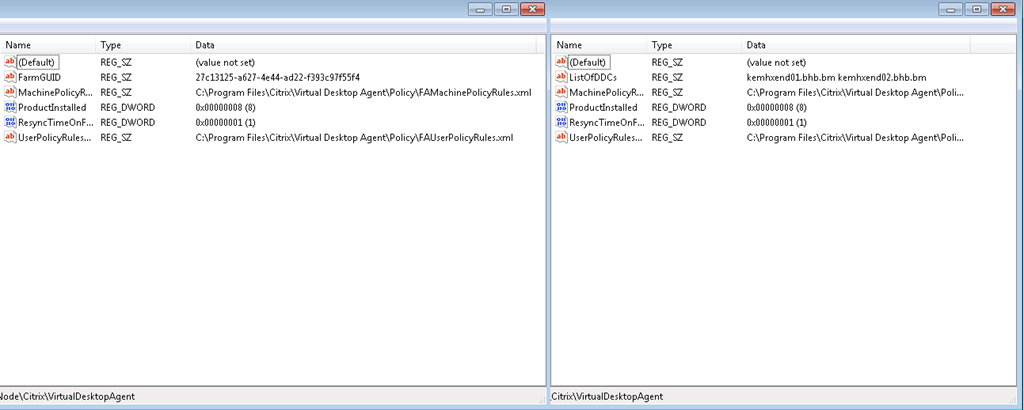Select MachinePolicyR... name in right window
Image resolution: width=1024 pixels, height=410 pixels.
point(607,92)
